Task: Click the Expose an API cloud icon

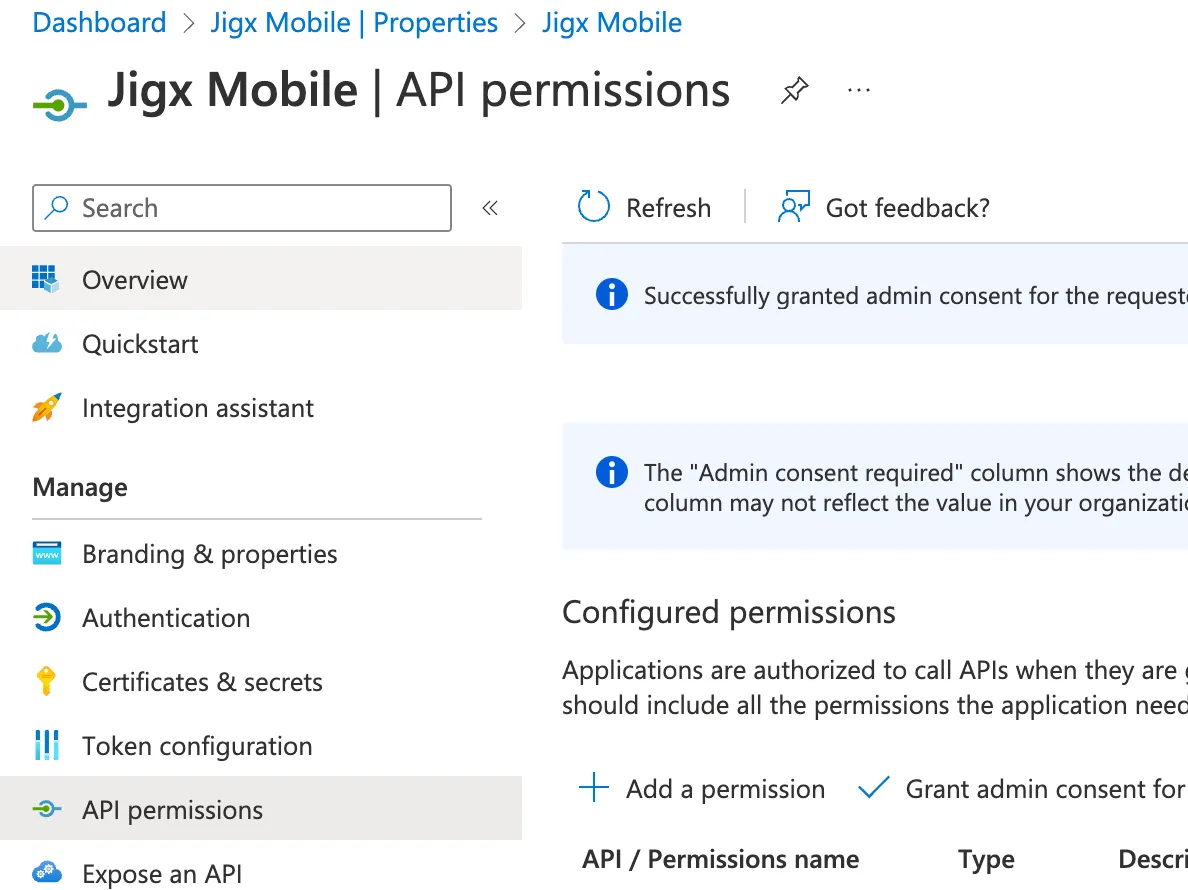Action: click(47, 872)
